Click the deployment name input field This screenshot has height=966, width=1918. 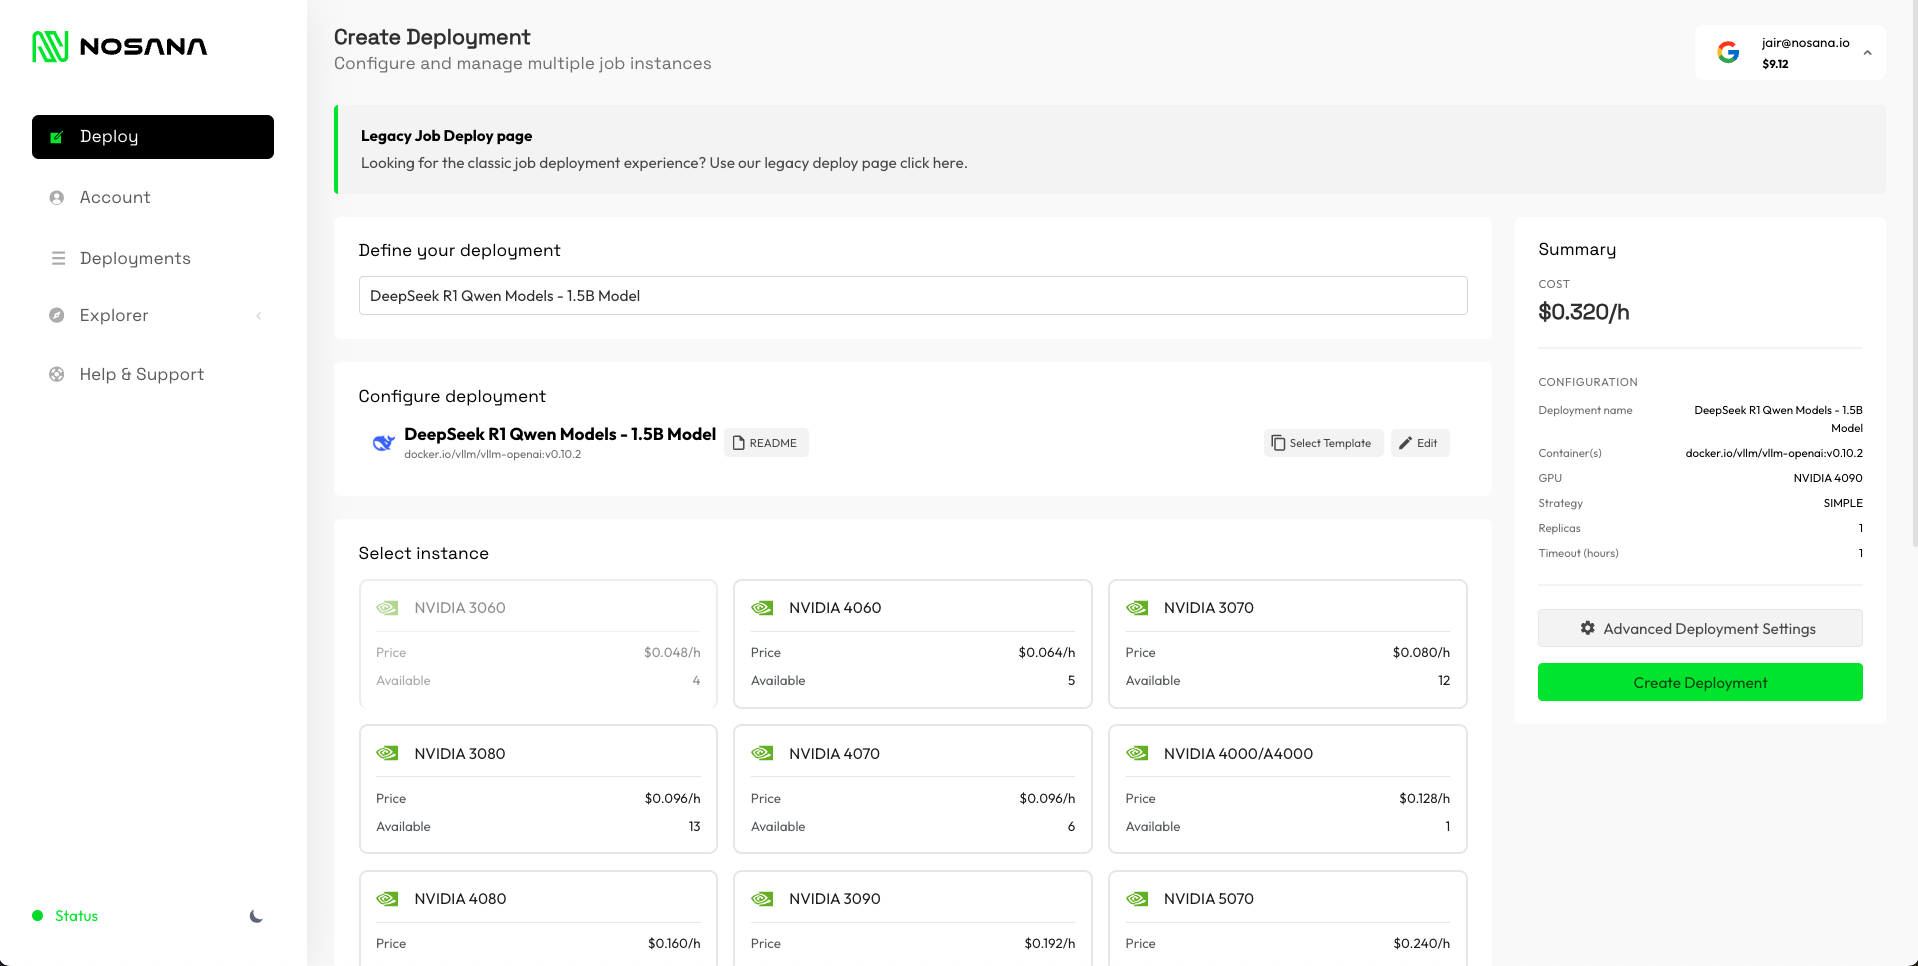click(912, 295)
